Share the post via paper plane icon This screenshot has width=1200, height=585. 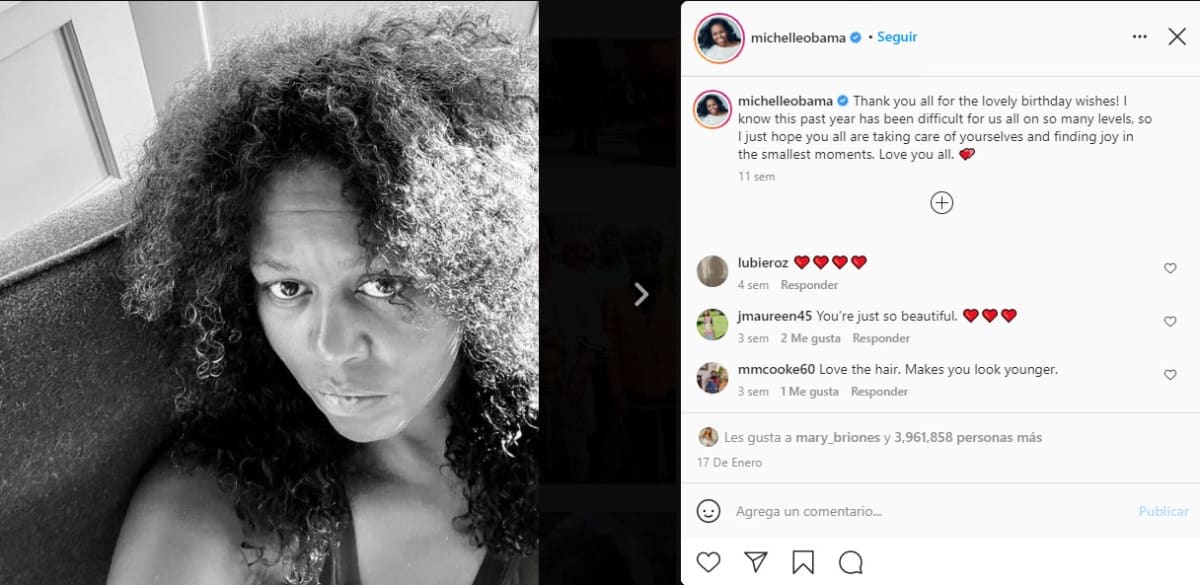point(756,561)
